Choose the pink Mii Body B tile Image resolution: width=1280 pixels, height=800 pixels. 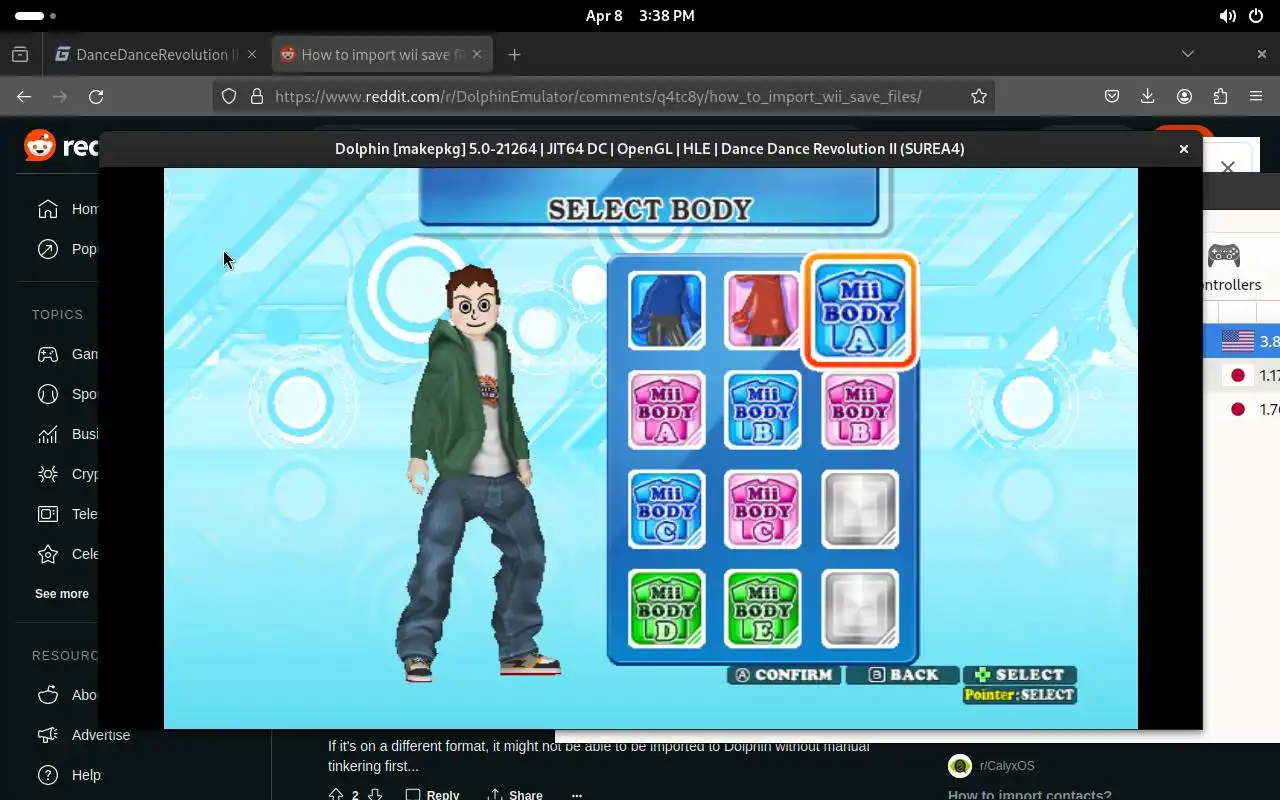pos(860,410)
